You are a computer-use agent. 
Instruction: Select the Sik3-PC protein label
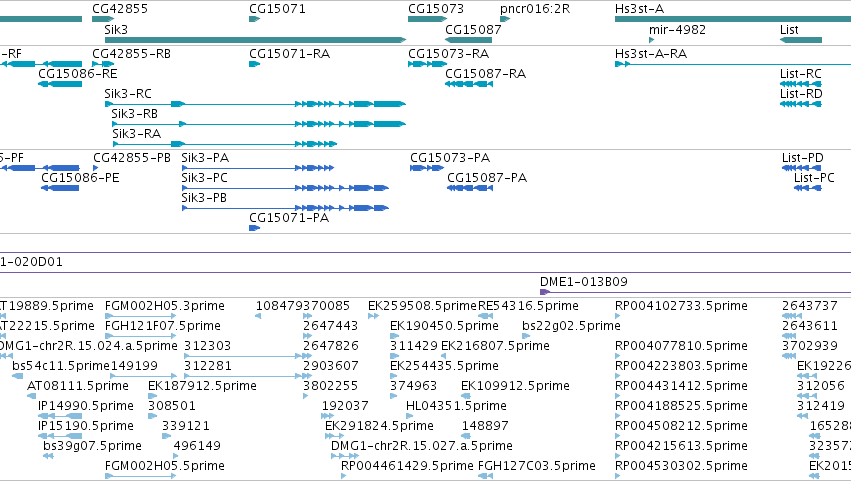click(205, 178)
